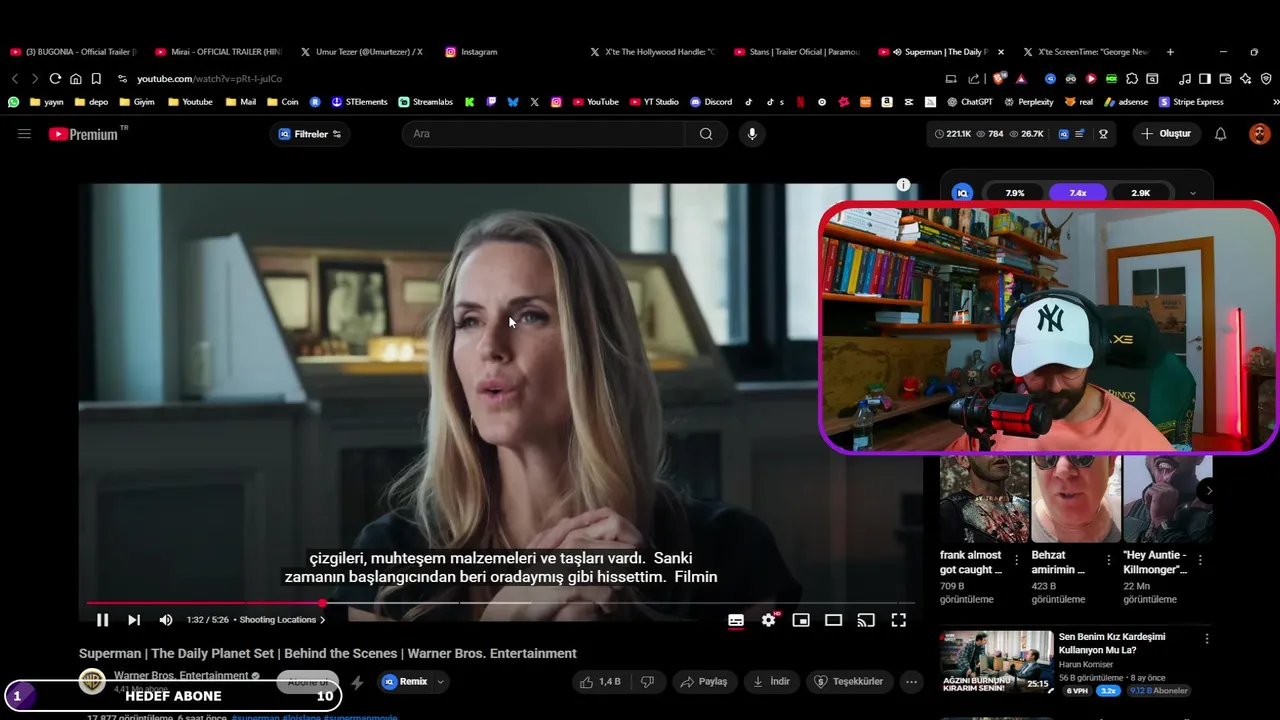1280x720 pixels.
Task: Open options for 'Sen Benim Kız Kardeşimi'
Action: (x=1207, y=639)
